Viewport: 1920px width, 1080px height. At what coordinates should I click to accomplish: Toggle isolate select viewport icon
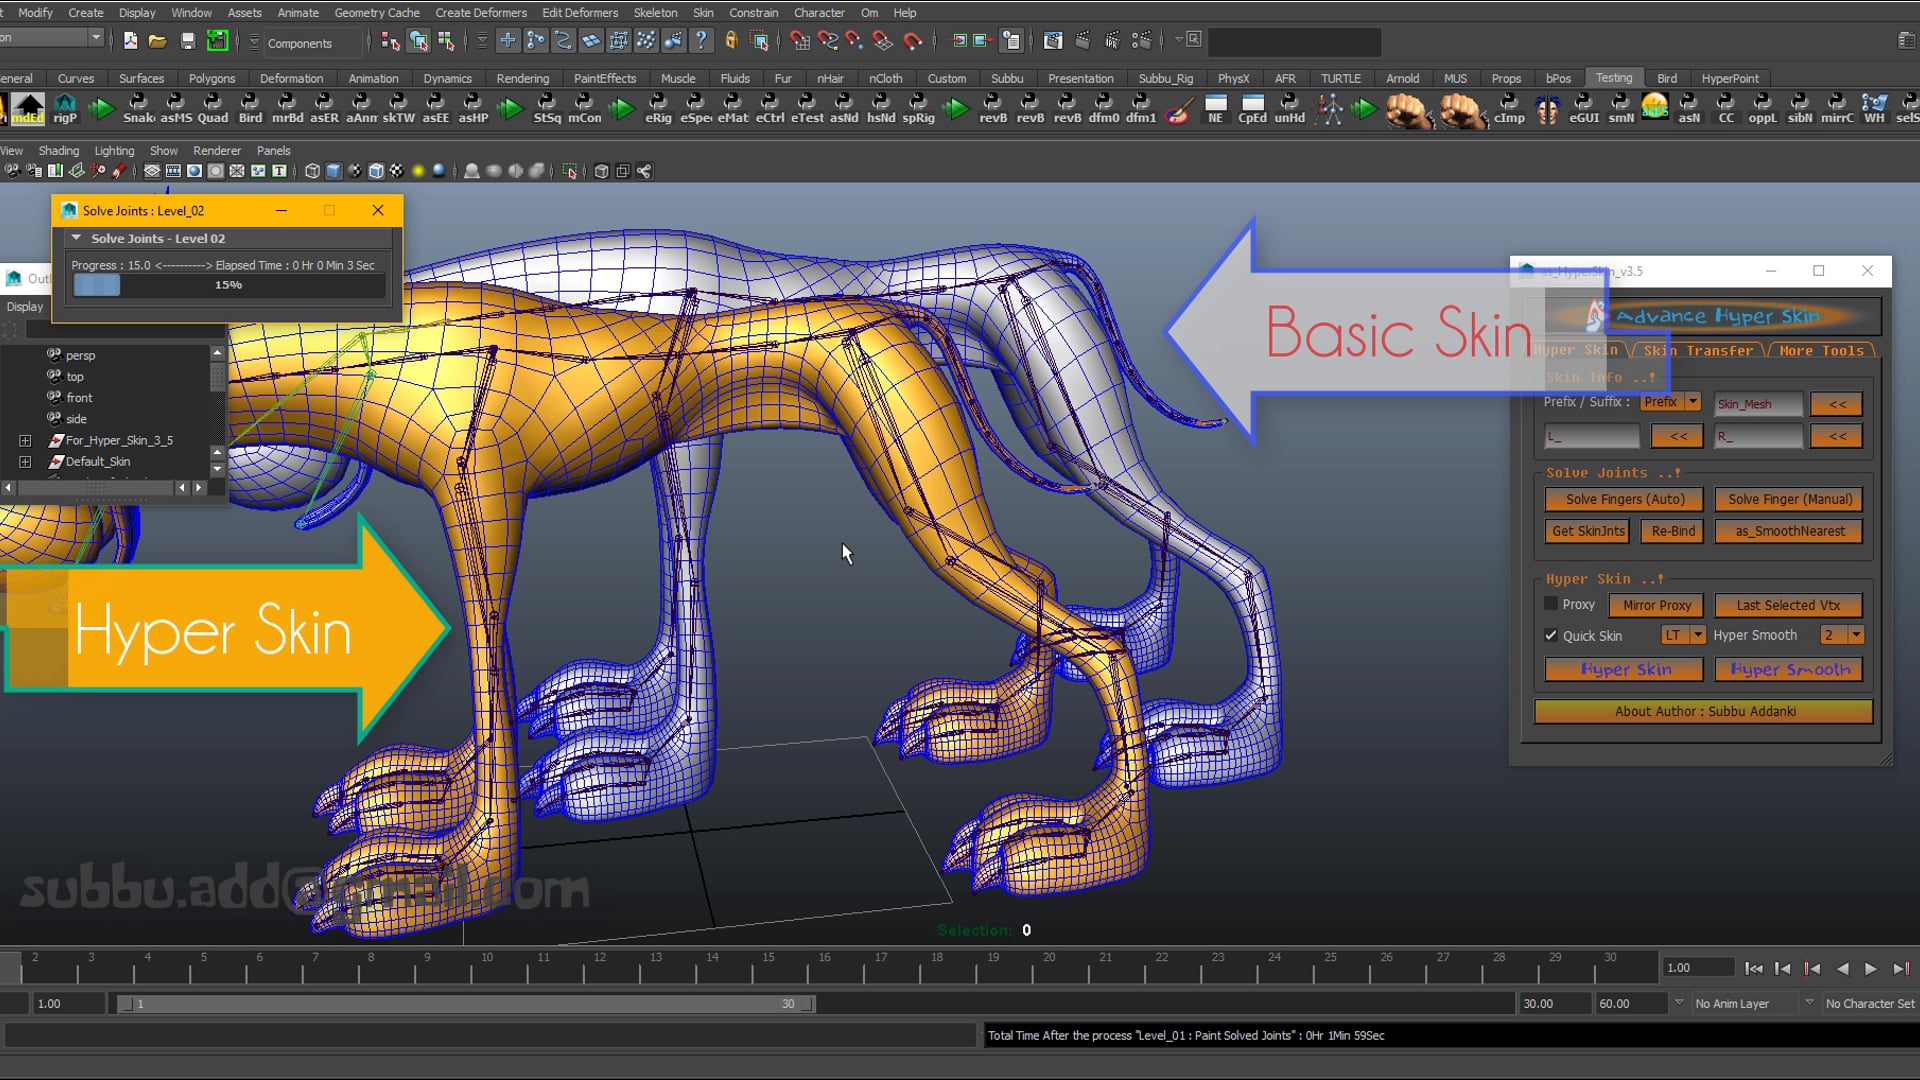(570, 171)
